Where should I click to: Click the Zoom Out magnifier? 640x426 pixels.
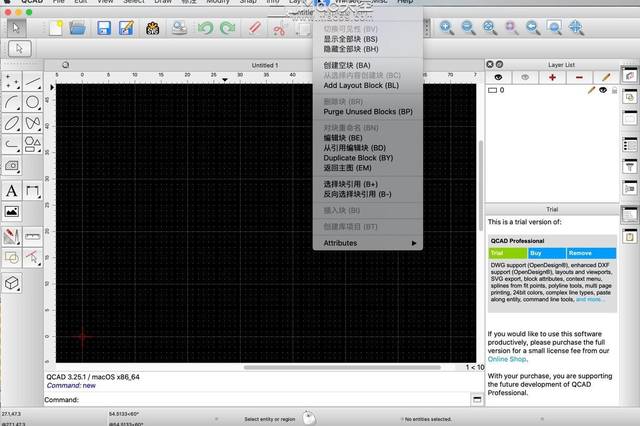pos(468,28)
